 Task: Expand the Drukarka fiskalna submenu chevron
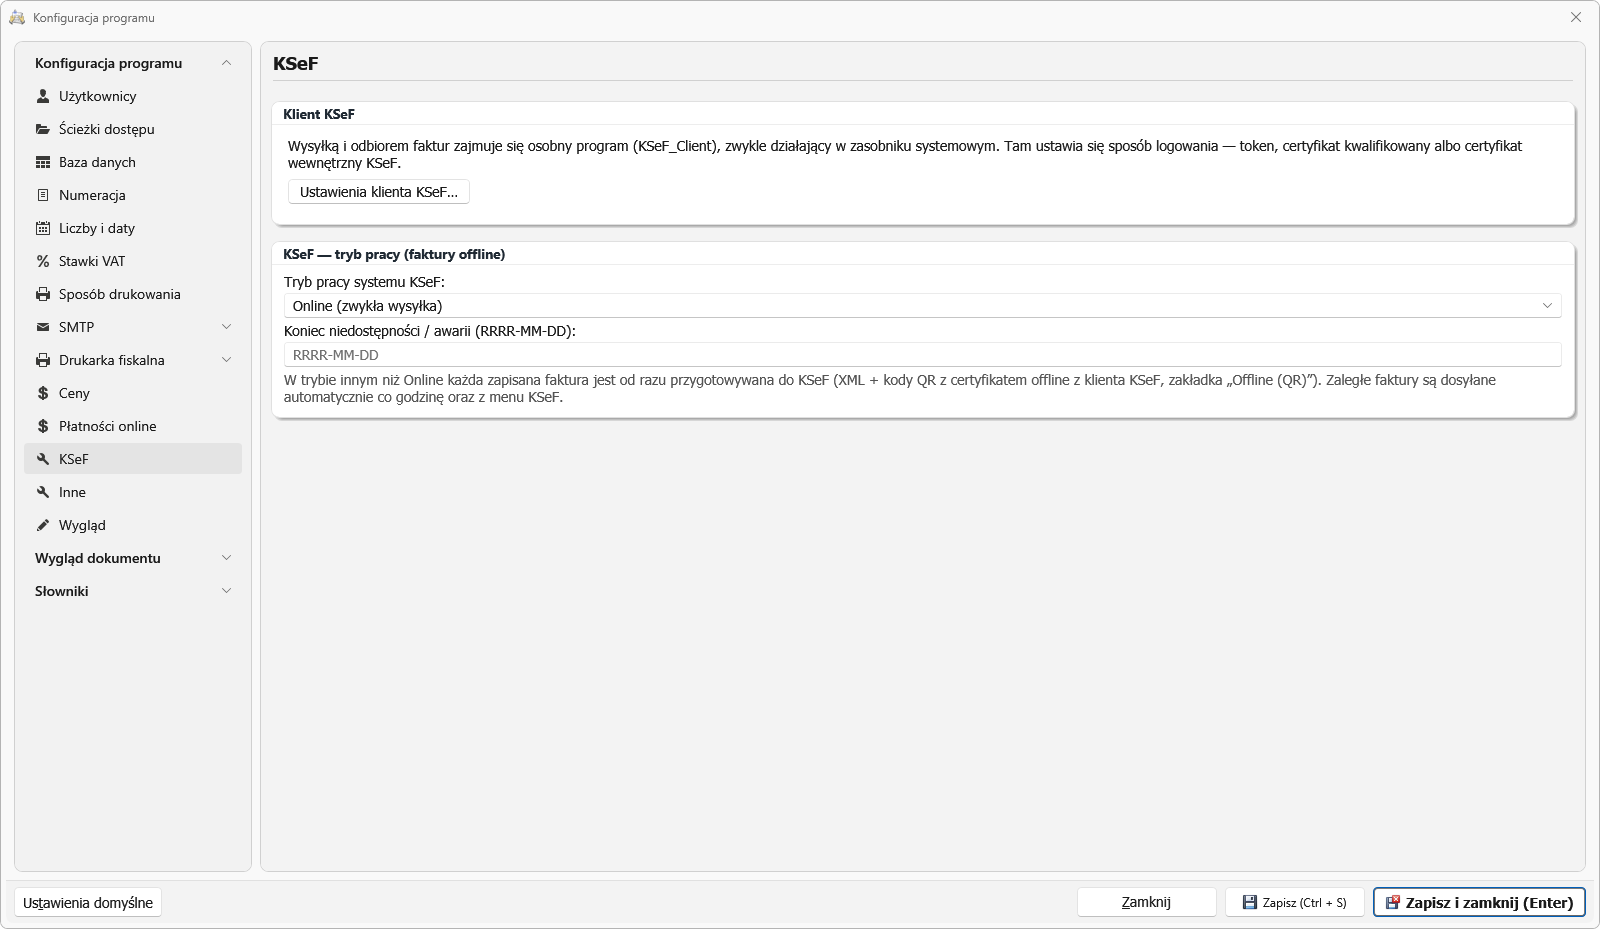click(226, 360)
